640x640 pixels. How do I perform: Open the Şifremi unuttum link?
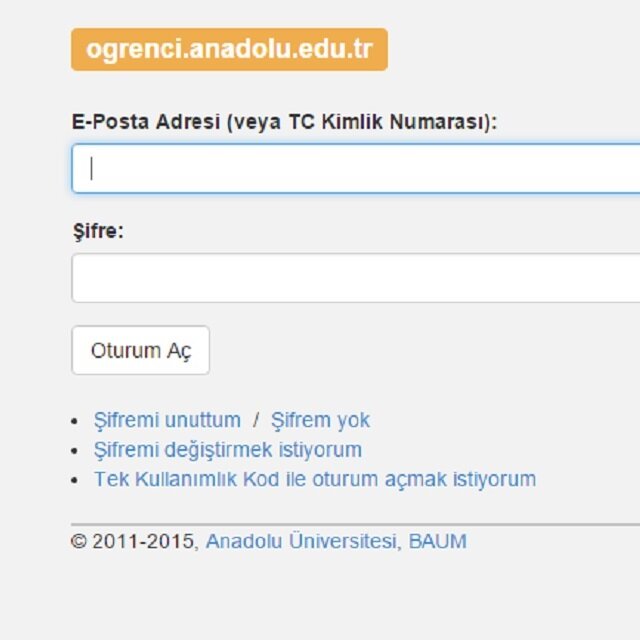pyautogui.click(x=167, y=420)
